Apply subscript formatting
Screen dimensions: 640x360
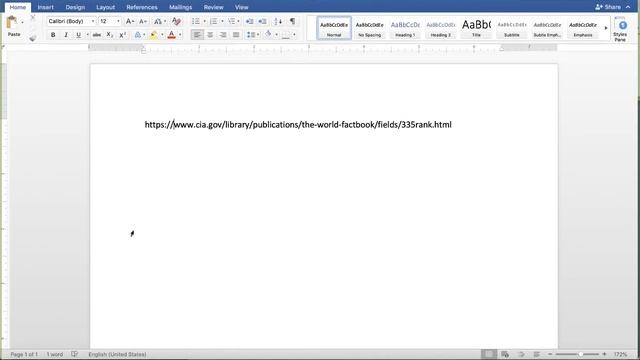point(109,35)
